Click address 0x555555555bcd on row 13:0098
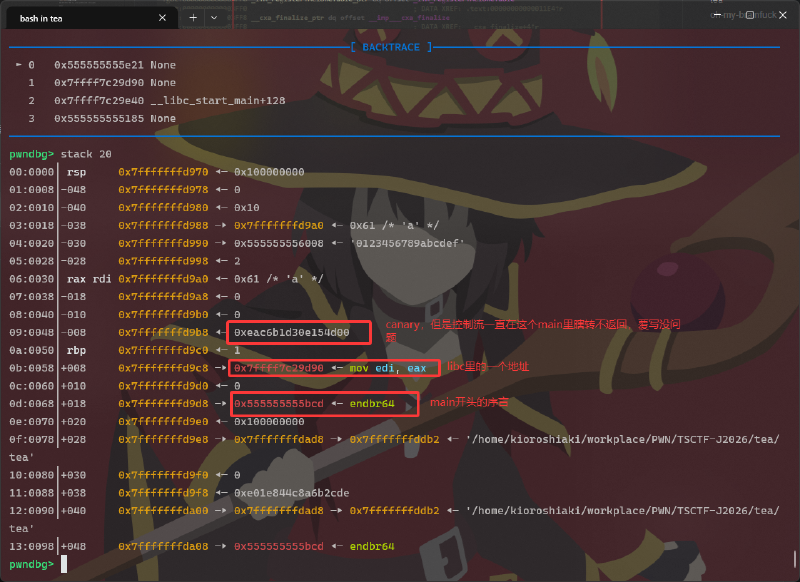Screen dimensions: 800x582 (x=279, y=546)
